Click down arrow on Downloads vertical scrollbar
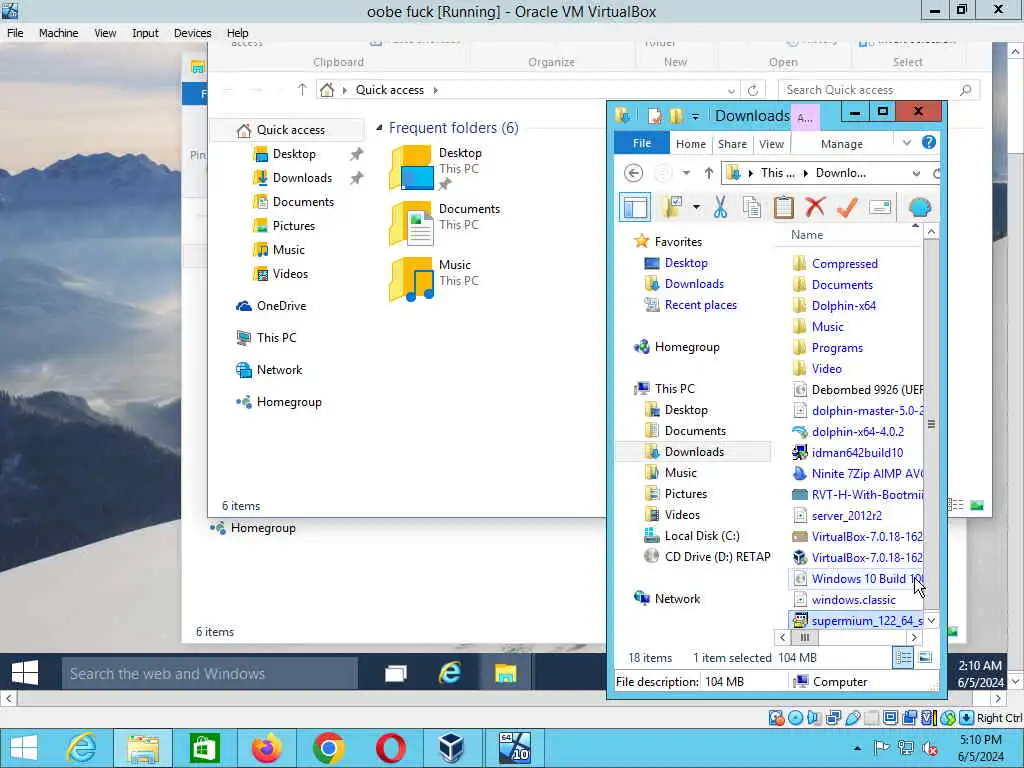 (931, 620)
